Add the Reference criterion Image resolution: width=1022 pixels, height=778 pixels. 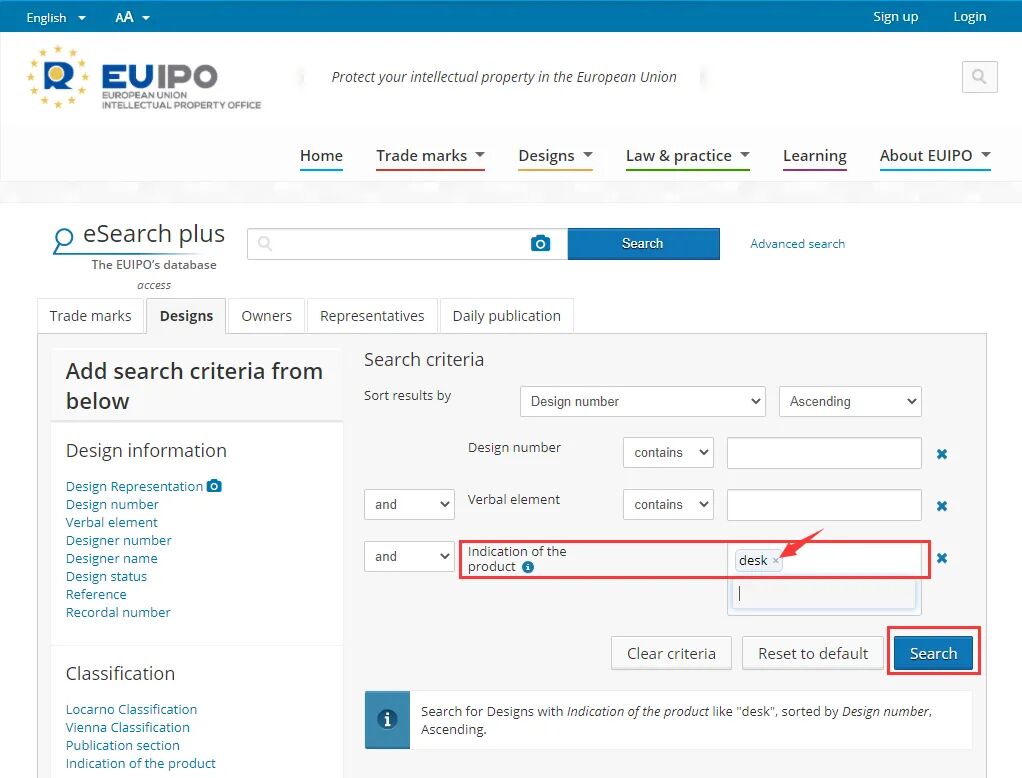96,594
